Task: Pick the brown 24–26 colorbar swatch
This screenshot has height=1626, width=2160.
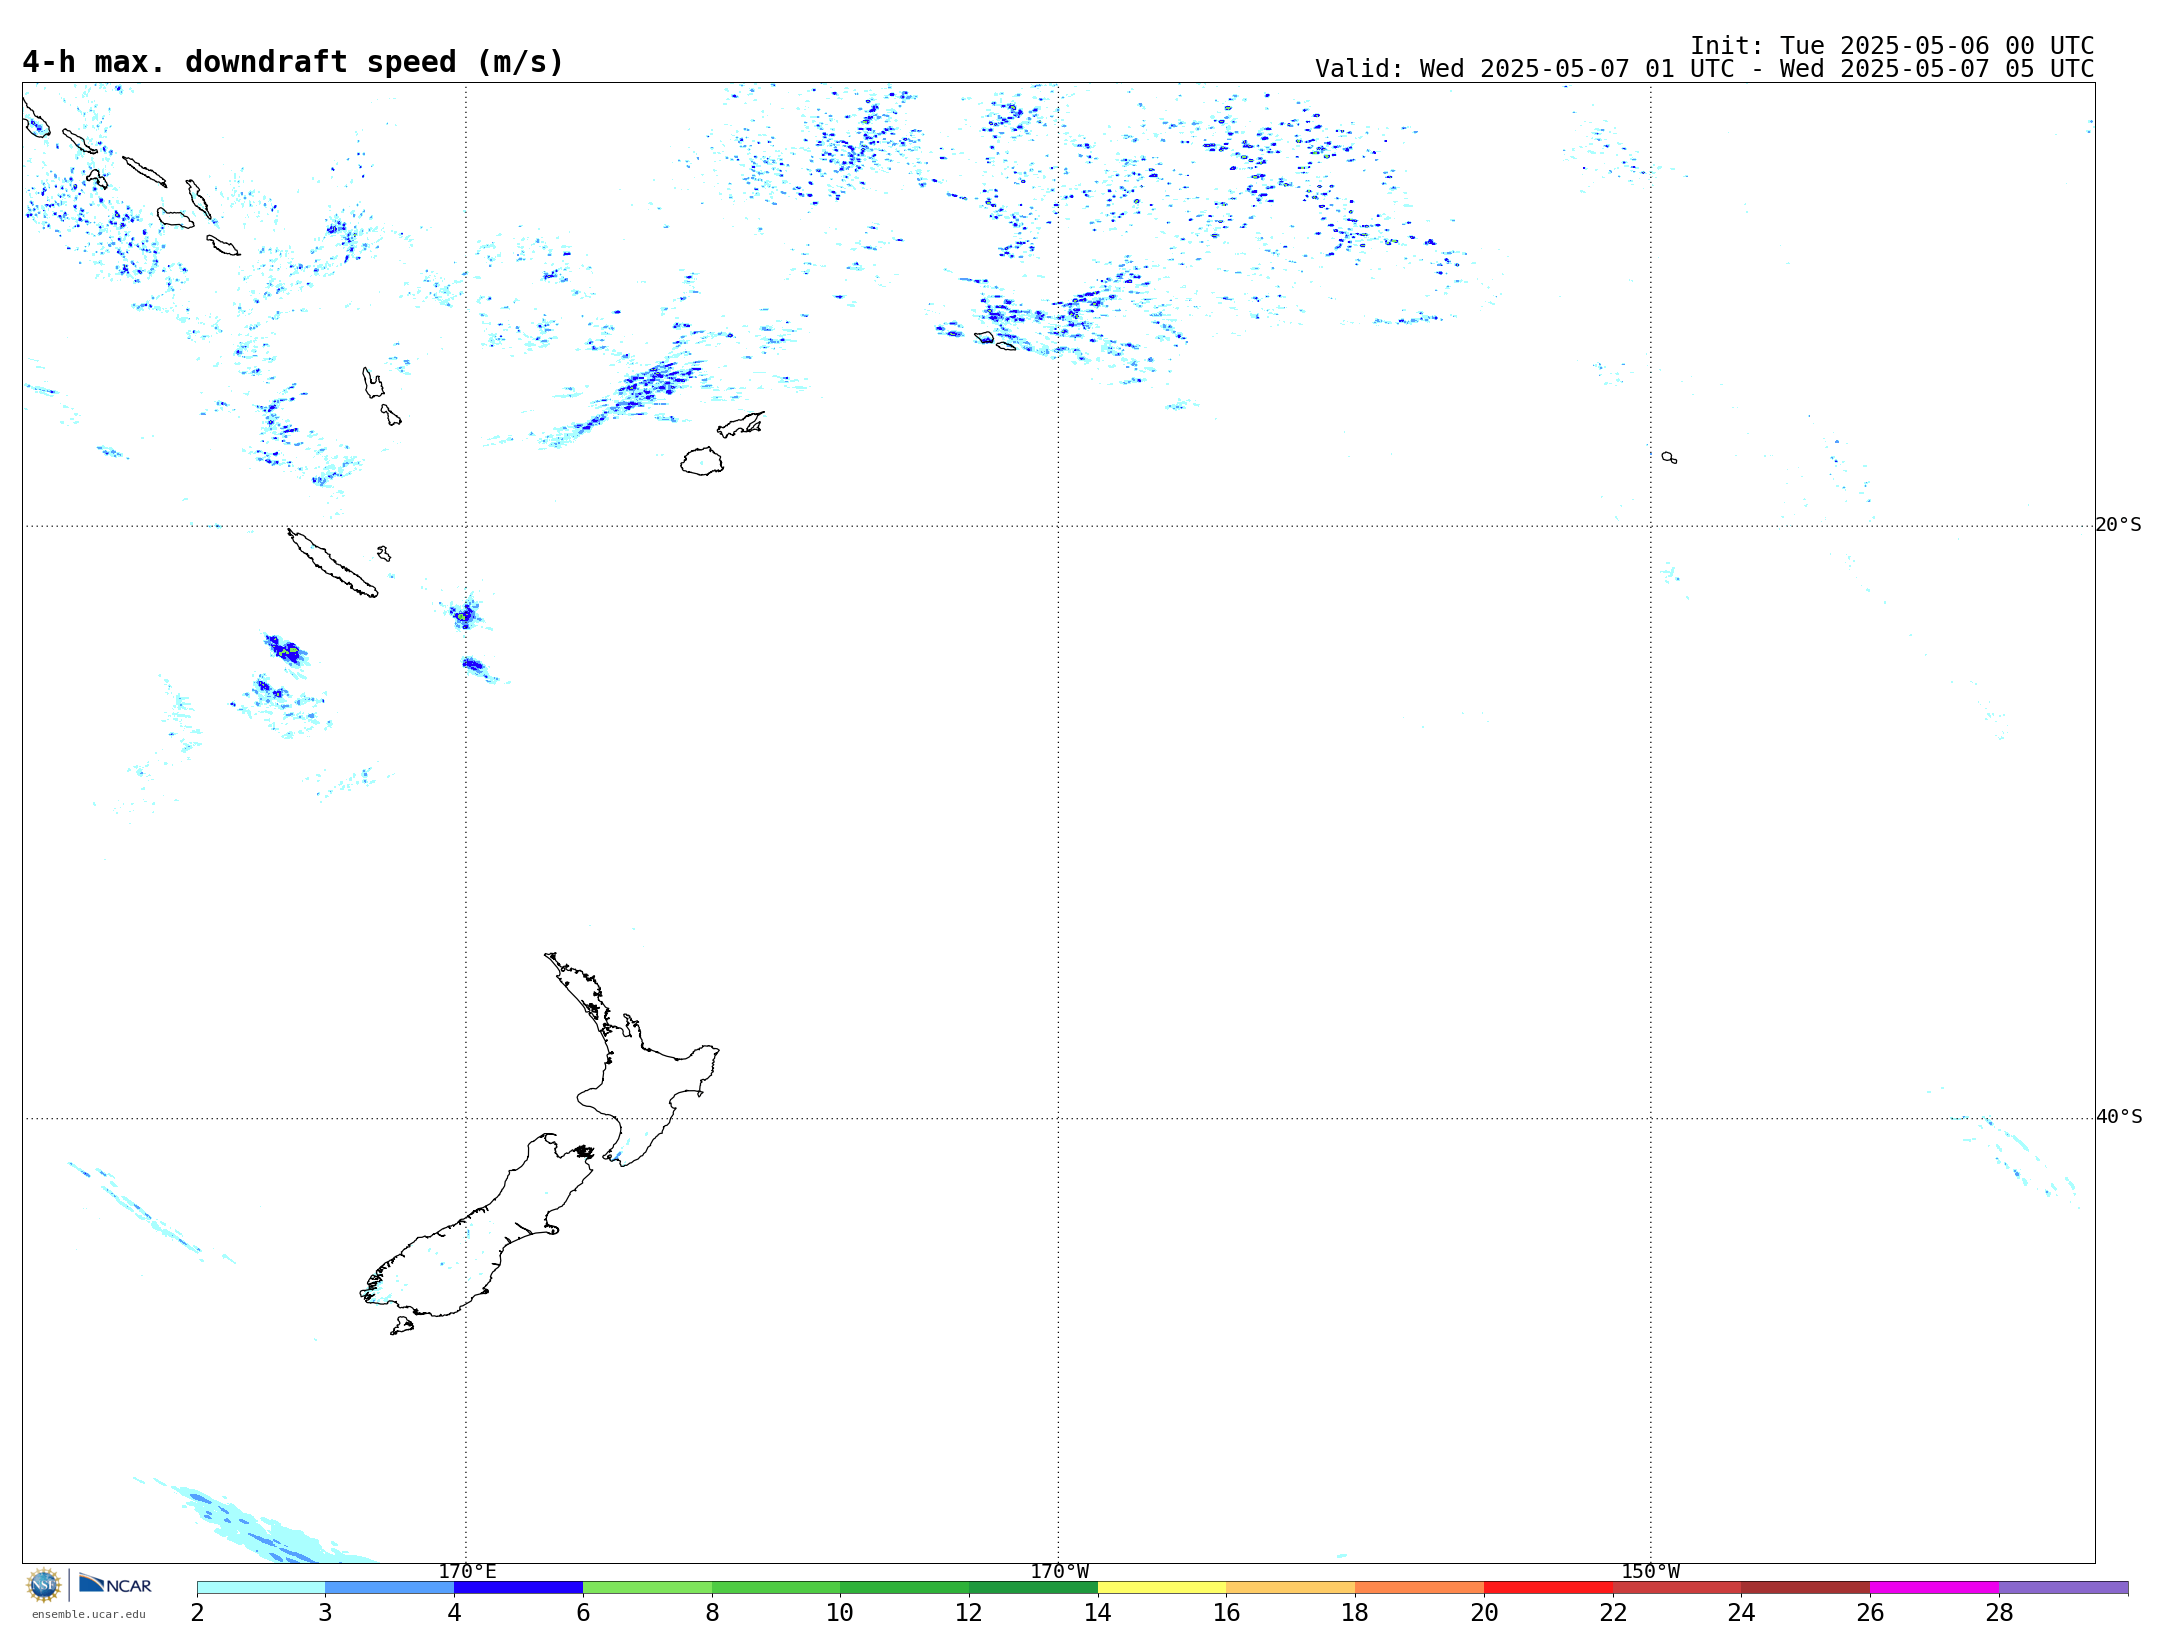Action: click(1805, 1587)
